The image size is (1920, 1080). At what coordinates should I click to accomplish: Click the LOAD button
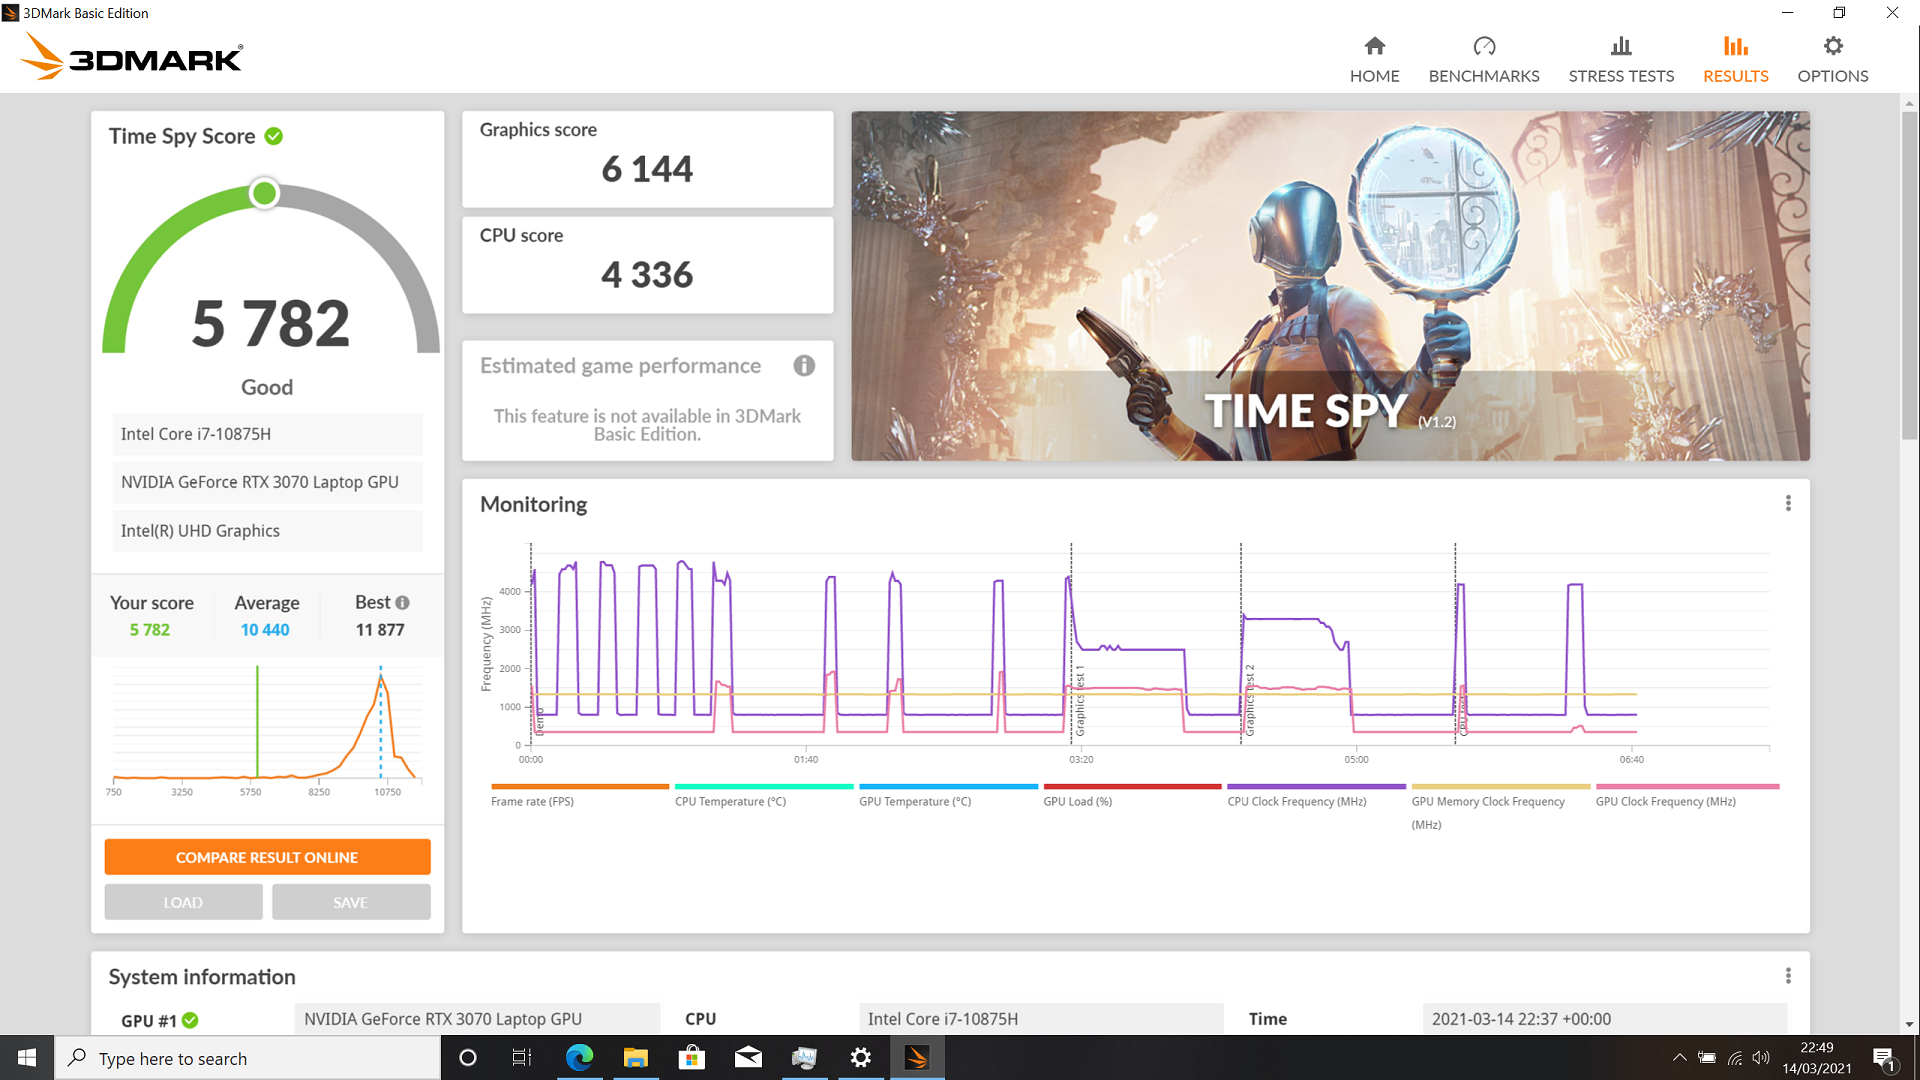tap(183, 902)
